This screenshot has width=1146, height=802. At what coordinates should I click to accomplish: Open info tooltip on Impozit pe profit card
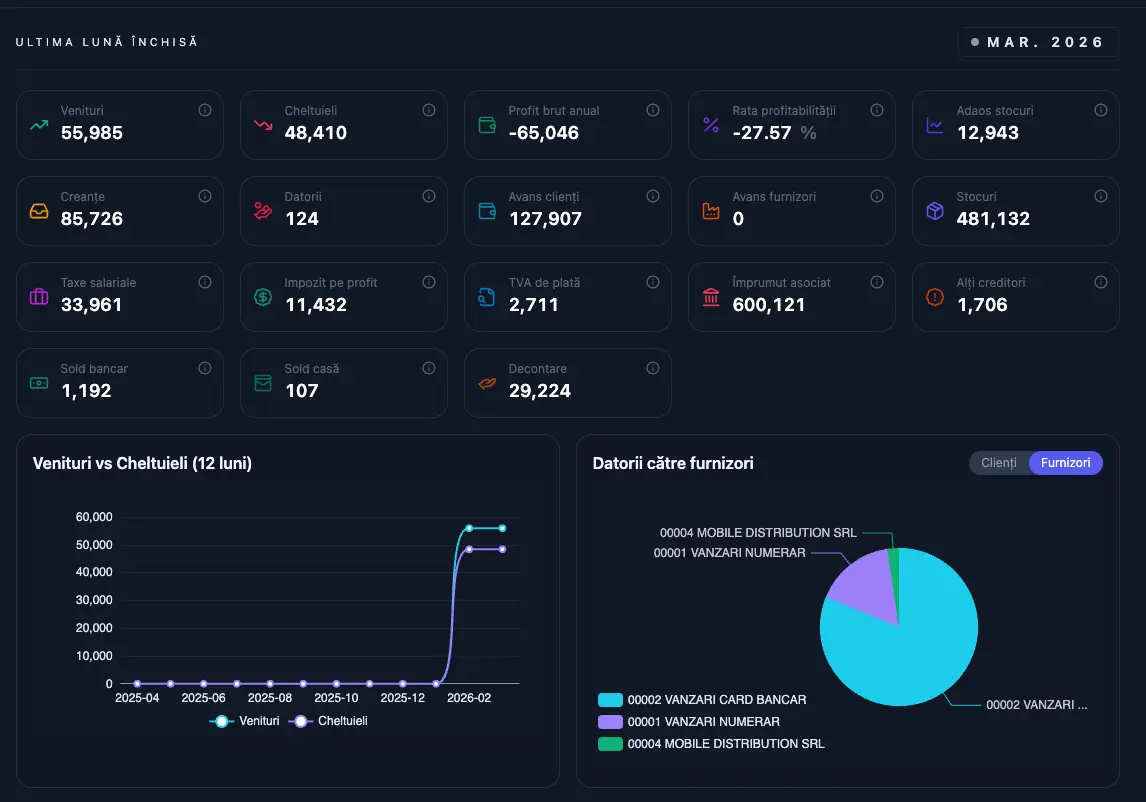pyautogui.click(x=429, y=282)
